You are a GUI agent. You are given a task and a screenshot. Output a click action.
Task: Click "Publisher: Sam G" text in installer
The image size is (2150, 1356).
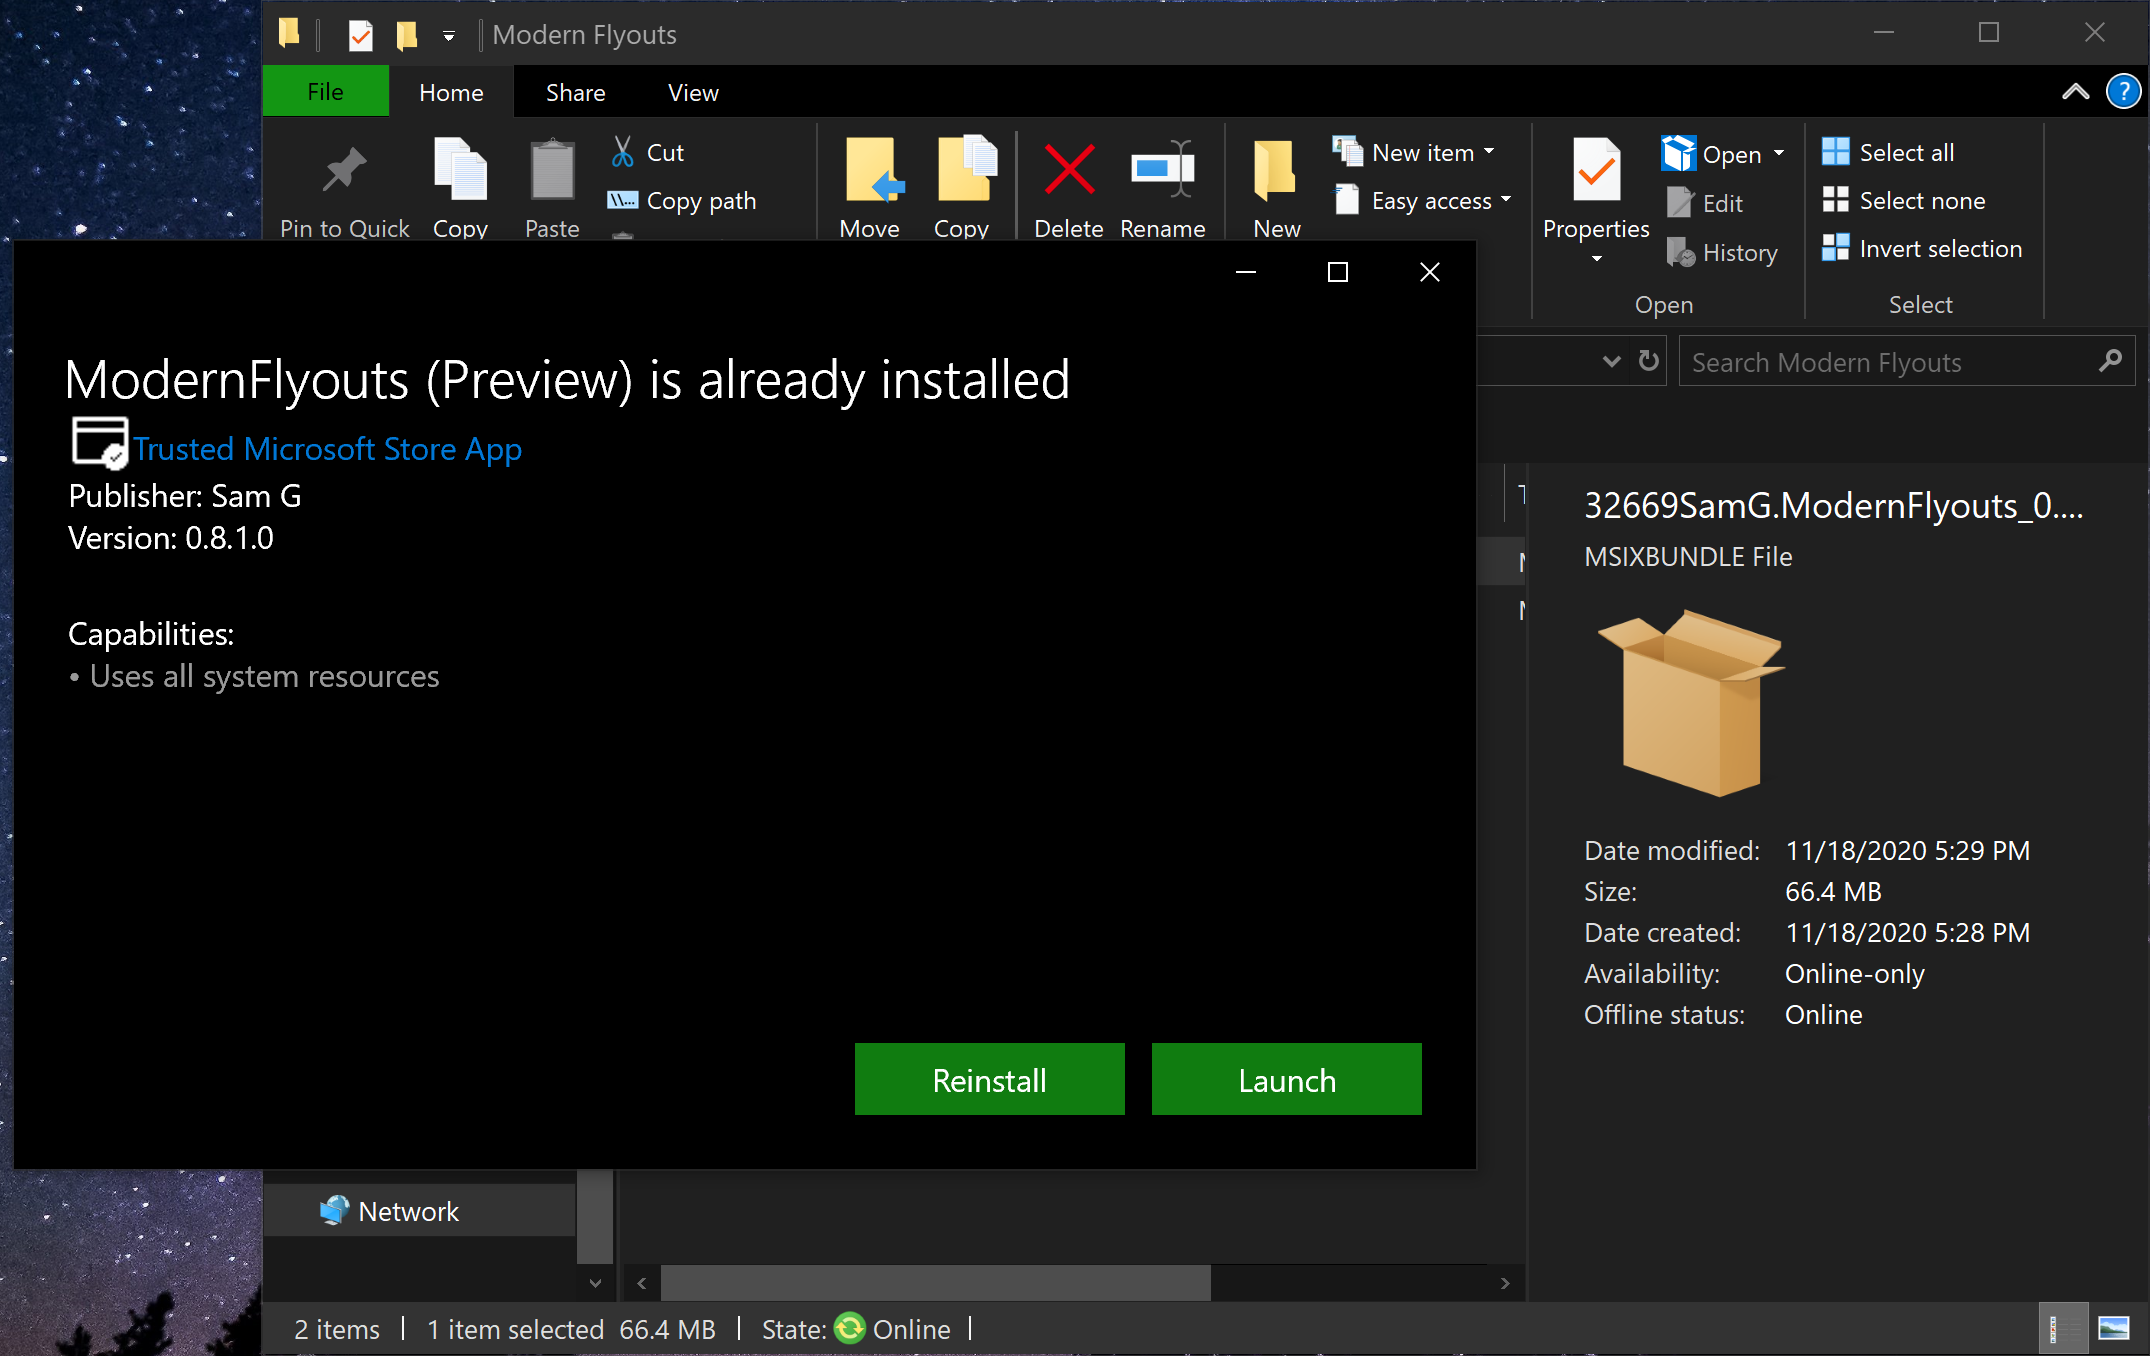coord(184,496)
